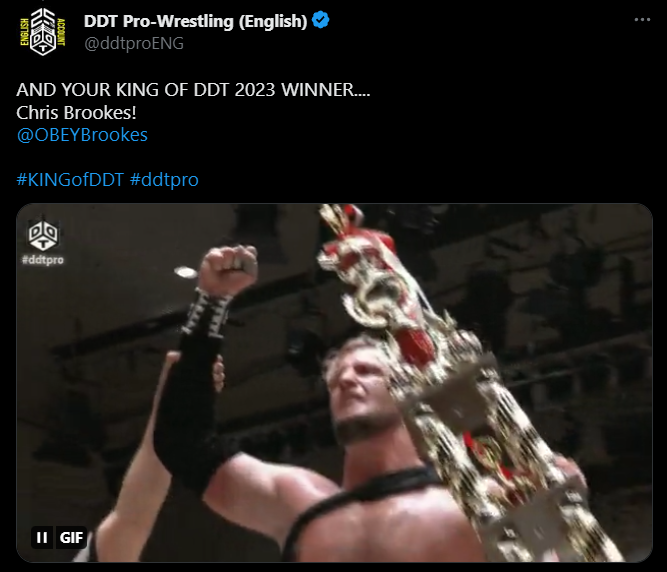Open the three-dot more options menu
Screen dimensions: 667x572
click(642, 20)
